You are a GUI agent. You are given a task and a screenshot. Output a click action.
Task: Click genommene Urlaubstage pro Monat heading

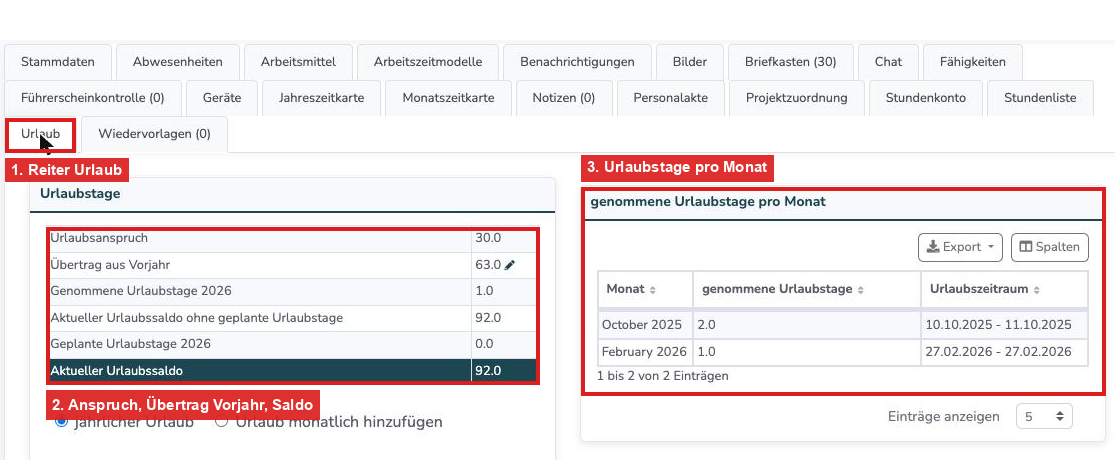coord(708,202)
